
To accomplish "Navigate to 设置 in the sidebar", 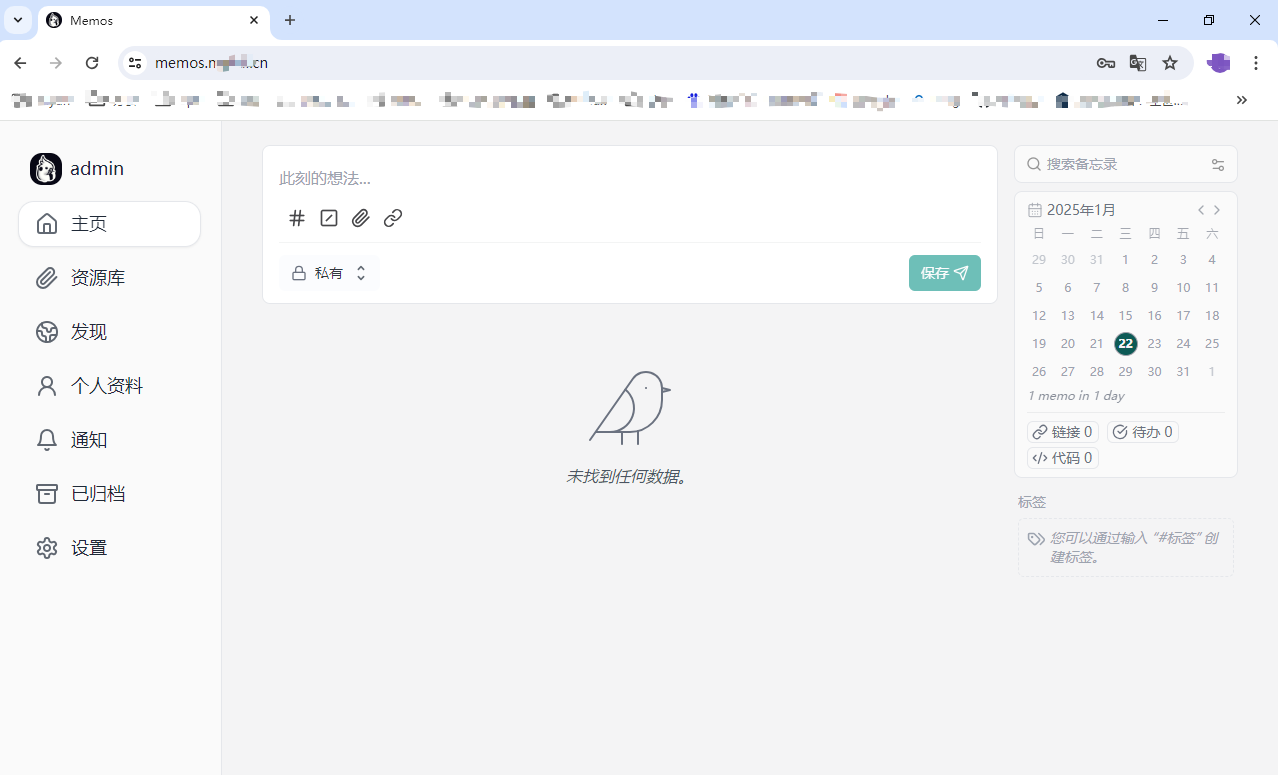I will click(x=89, y=548).
